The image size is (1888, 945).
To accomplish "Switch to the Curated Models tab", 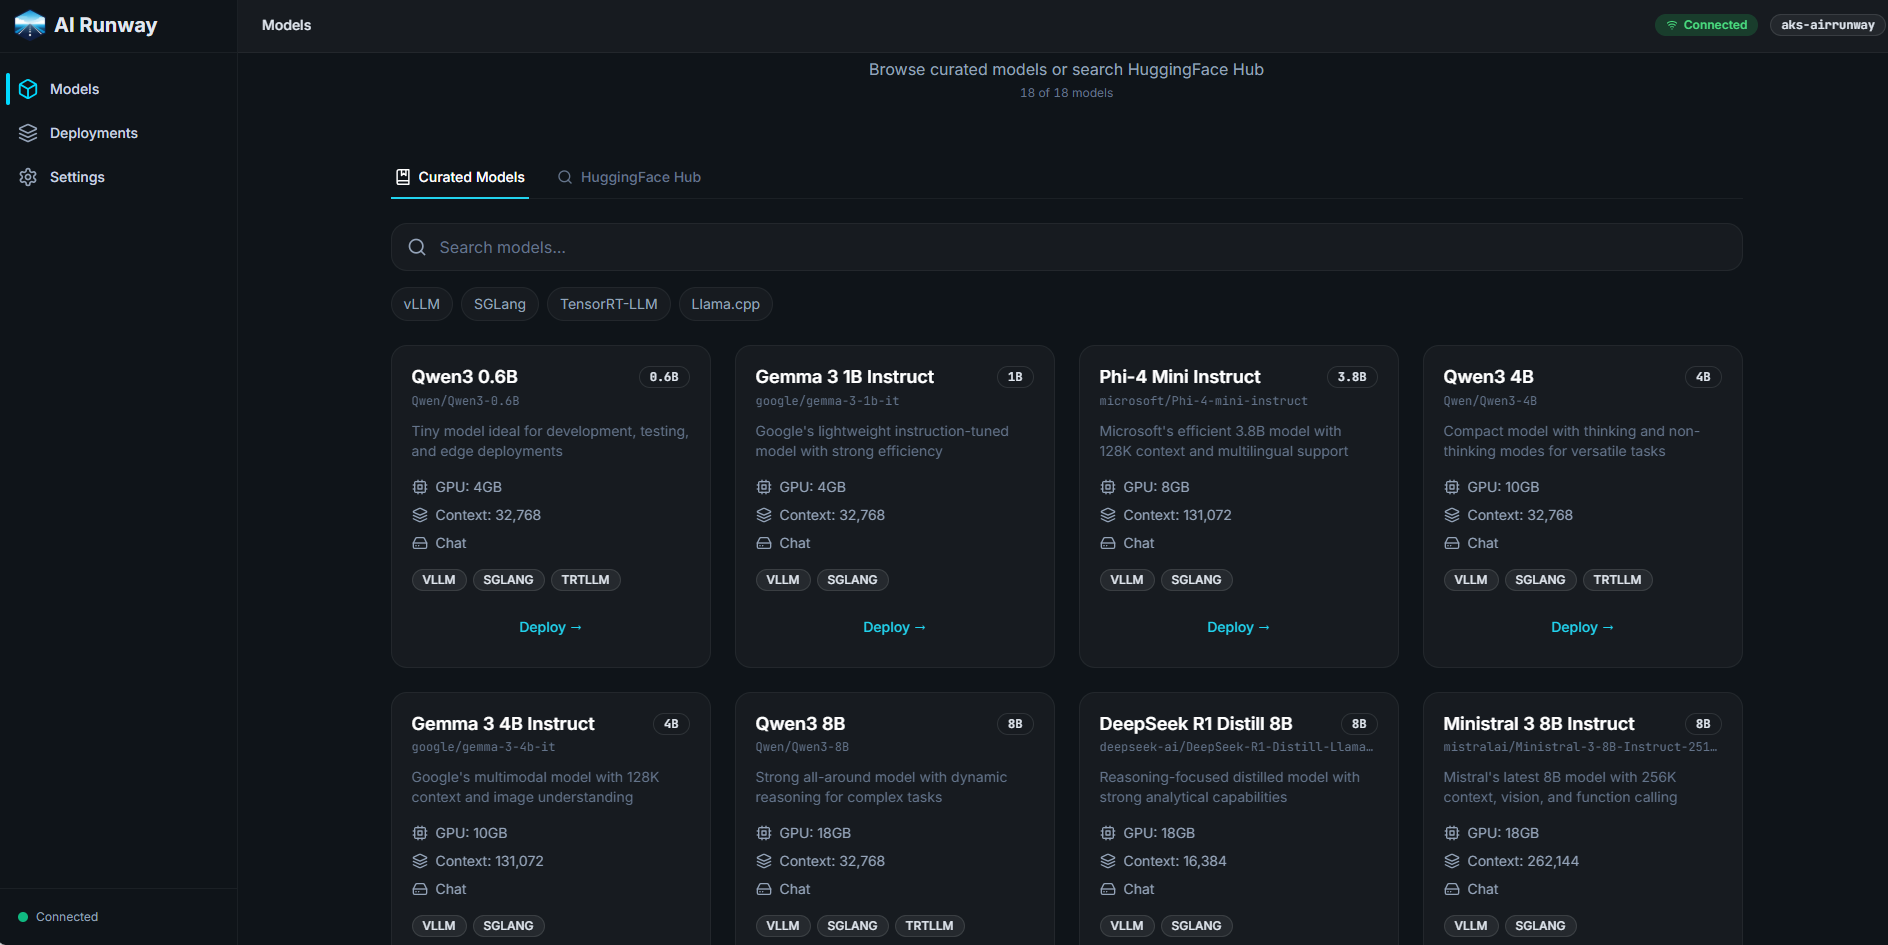I will click(460, 177).
